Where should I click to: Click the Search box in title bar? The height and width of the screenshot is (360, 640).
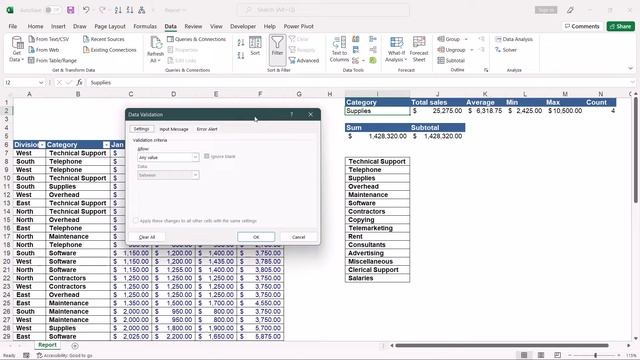pos(323,10)
